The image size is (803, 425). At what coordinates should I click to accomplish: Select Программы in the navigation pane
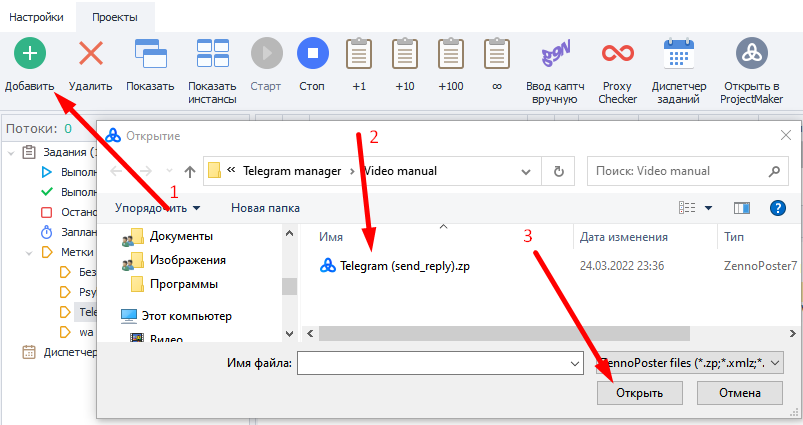(184, 284)
